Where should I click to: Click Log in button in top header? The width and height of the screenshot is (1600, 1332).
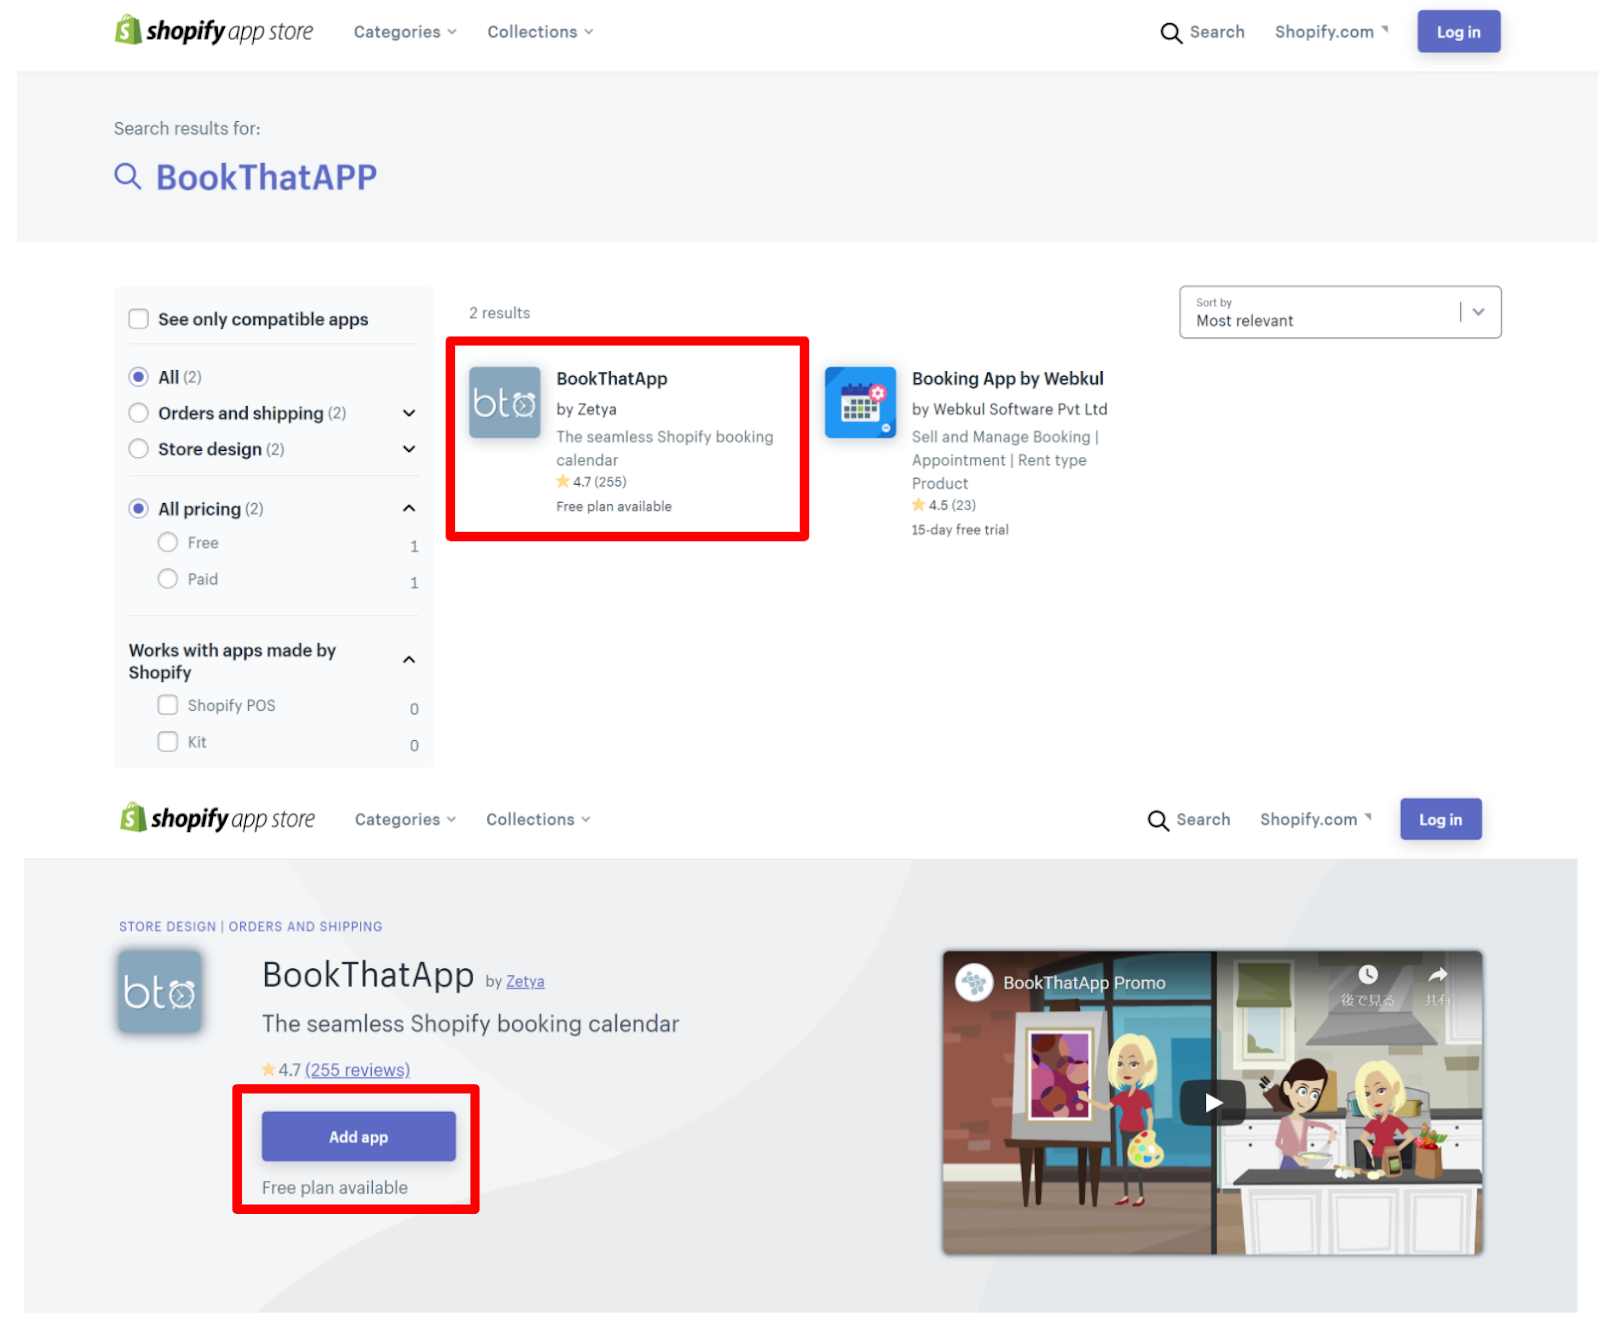point(1458,32)
